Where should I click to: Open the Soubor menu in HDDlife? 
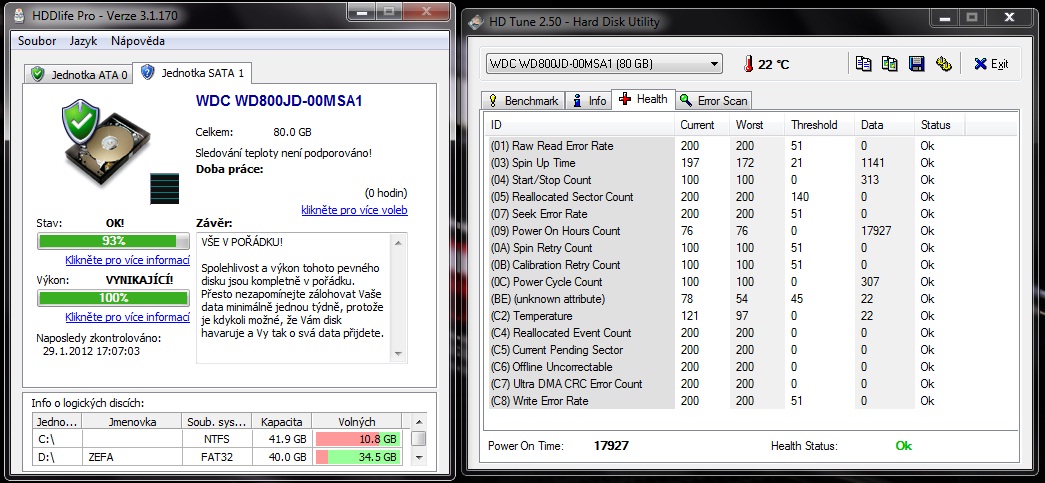click(37, 41)
